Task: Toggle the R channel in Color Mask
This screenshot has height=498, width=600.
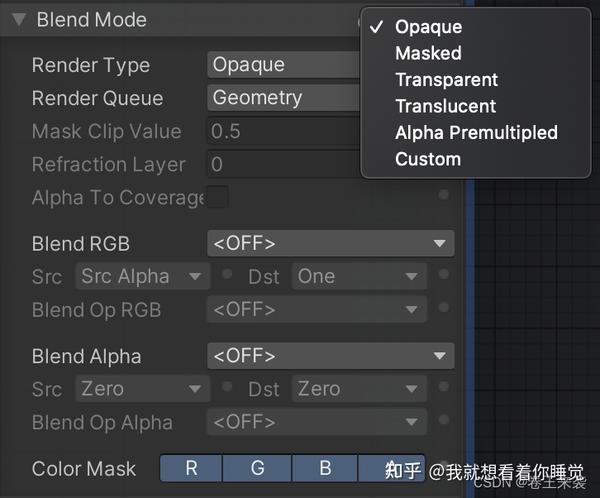Action: pos(190,468)
